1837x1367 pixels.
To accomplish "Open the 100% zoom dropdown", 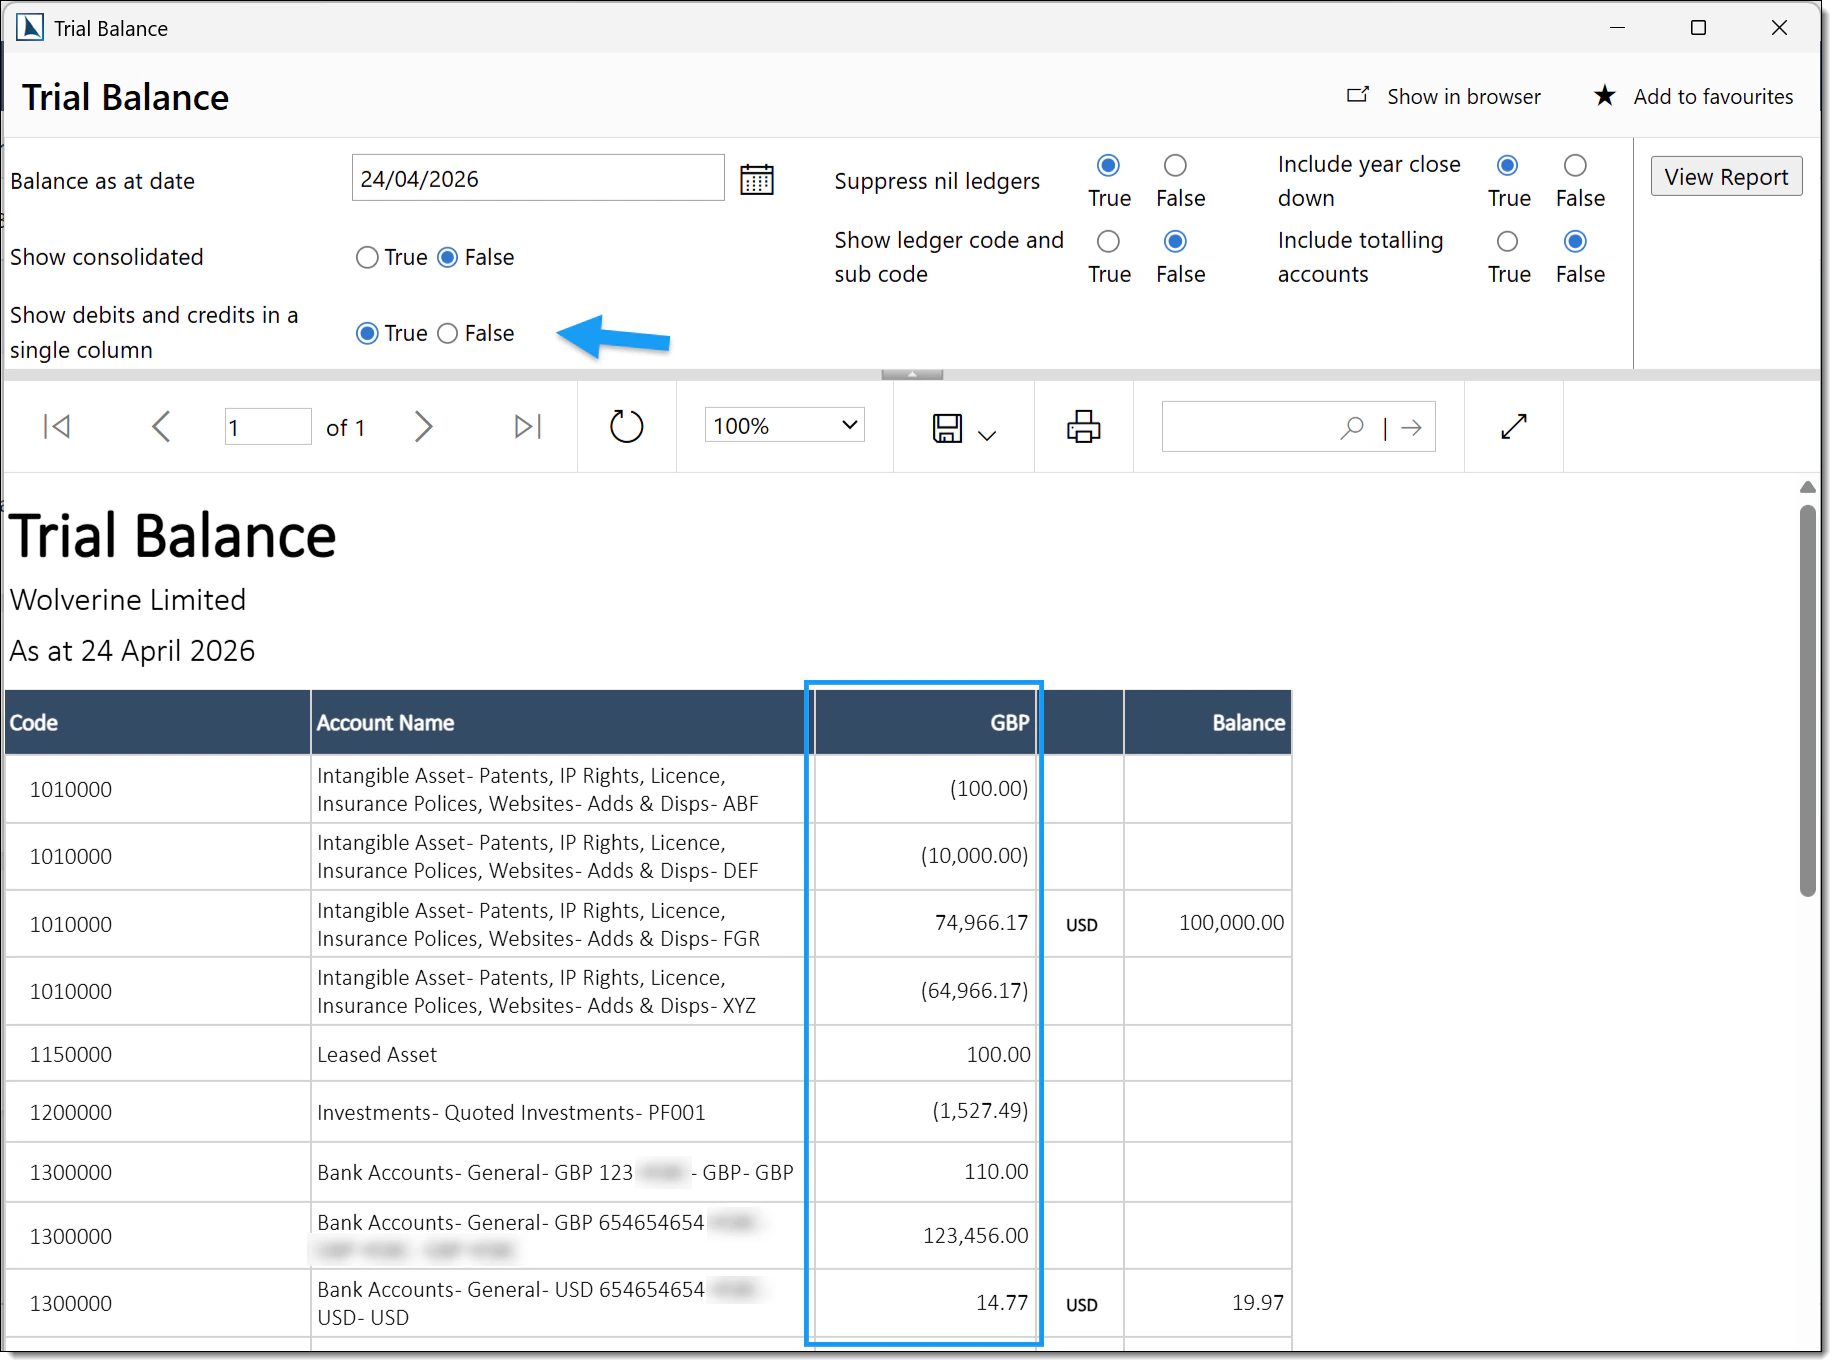I will click(784, 425).
